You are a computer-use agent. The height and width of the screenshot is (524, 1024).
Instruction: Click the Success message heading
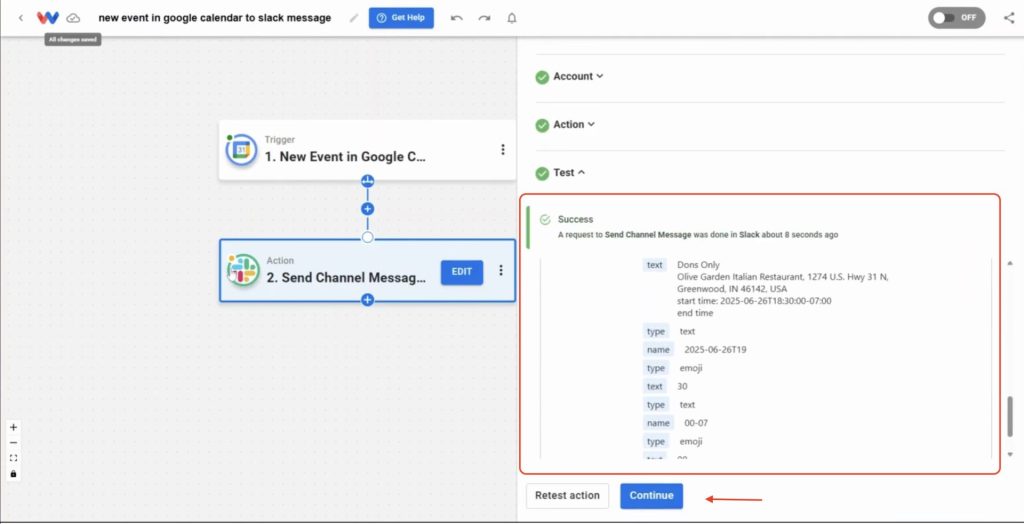coord(575,220)
